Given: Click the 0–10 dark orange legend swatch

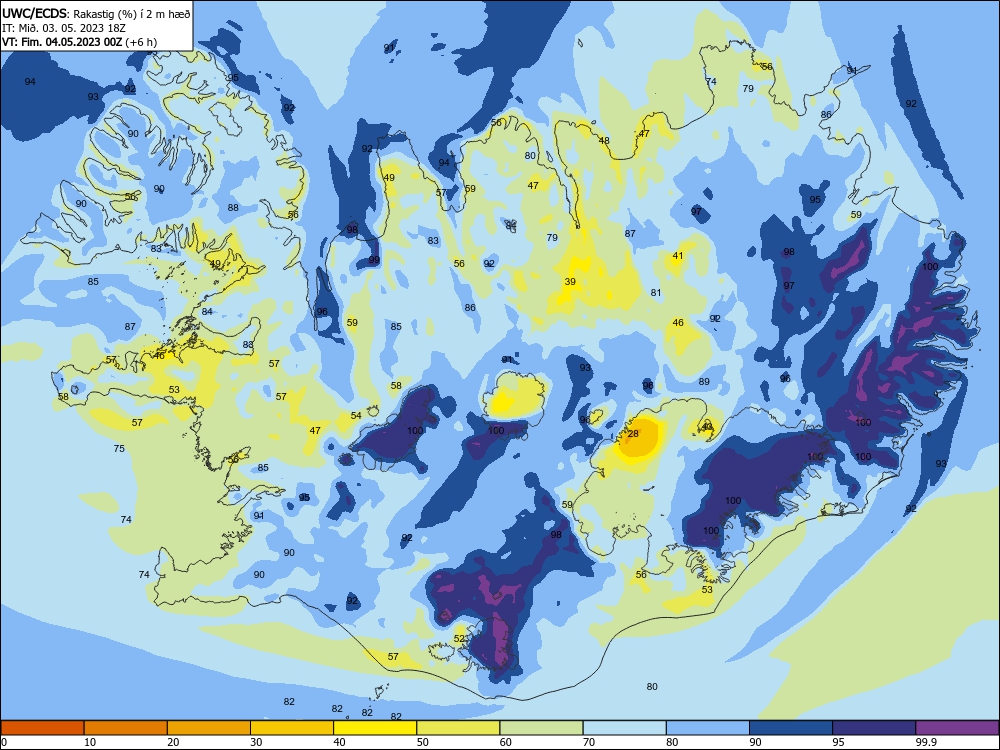Looking at the screenshot, I should (42, 728).
